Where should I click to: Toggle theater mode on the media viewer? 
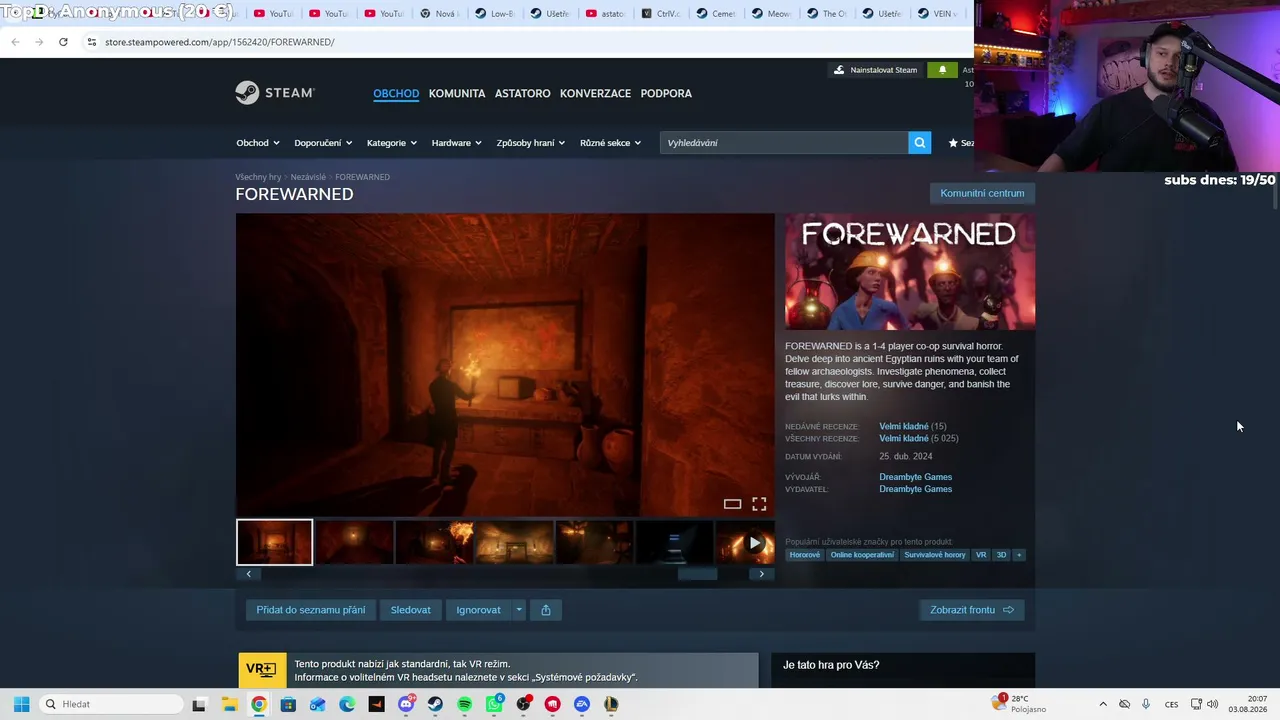pyautogui.click(x=732, y=504)
